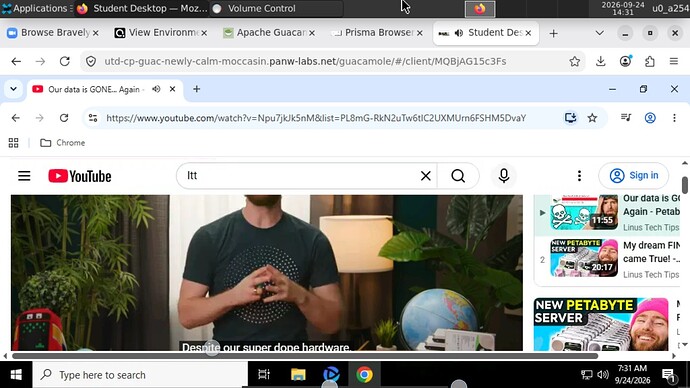690x388 pixels.
Task: Open the Firefox account icon
Action: tap(625, 62)
